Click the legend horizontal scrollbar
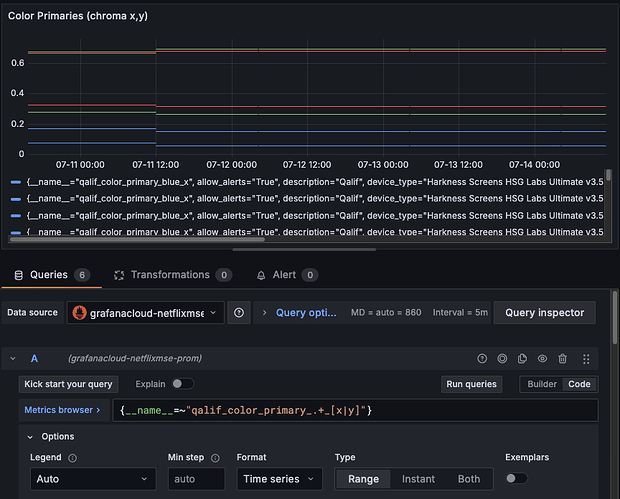This screenshot has width=620, height=499. tap(137, 239)
